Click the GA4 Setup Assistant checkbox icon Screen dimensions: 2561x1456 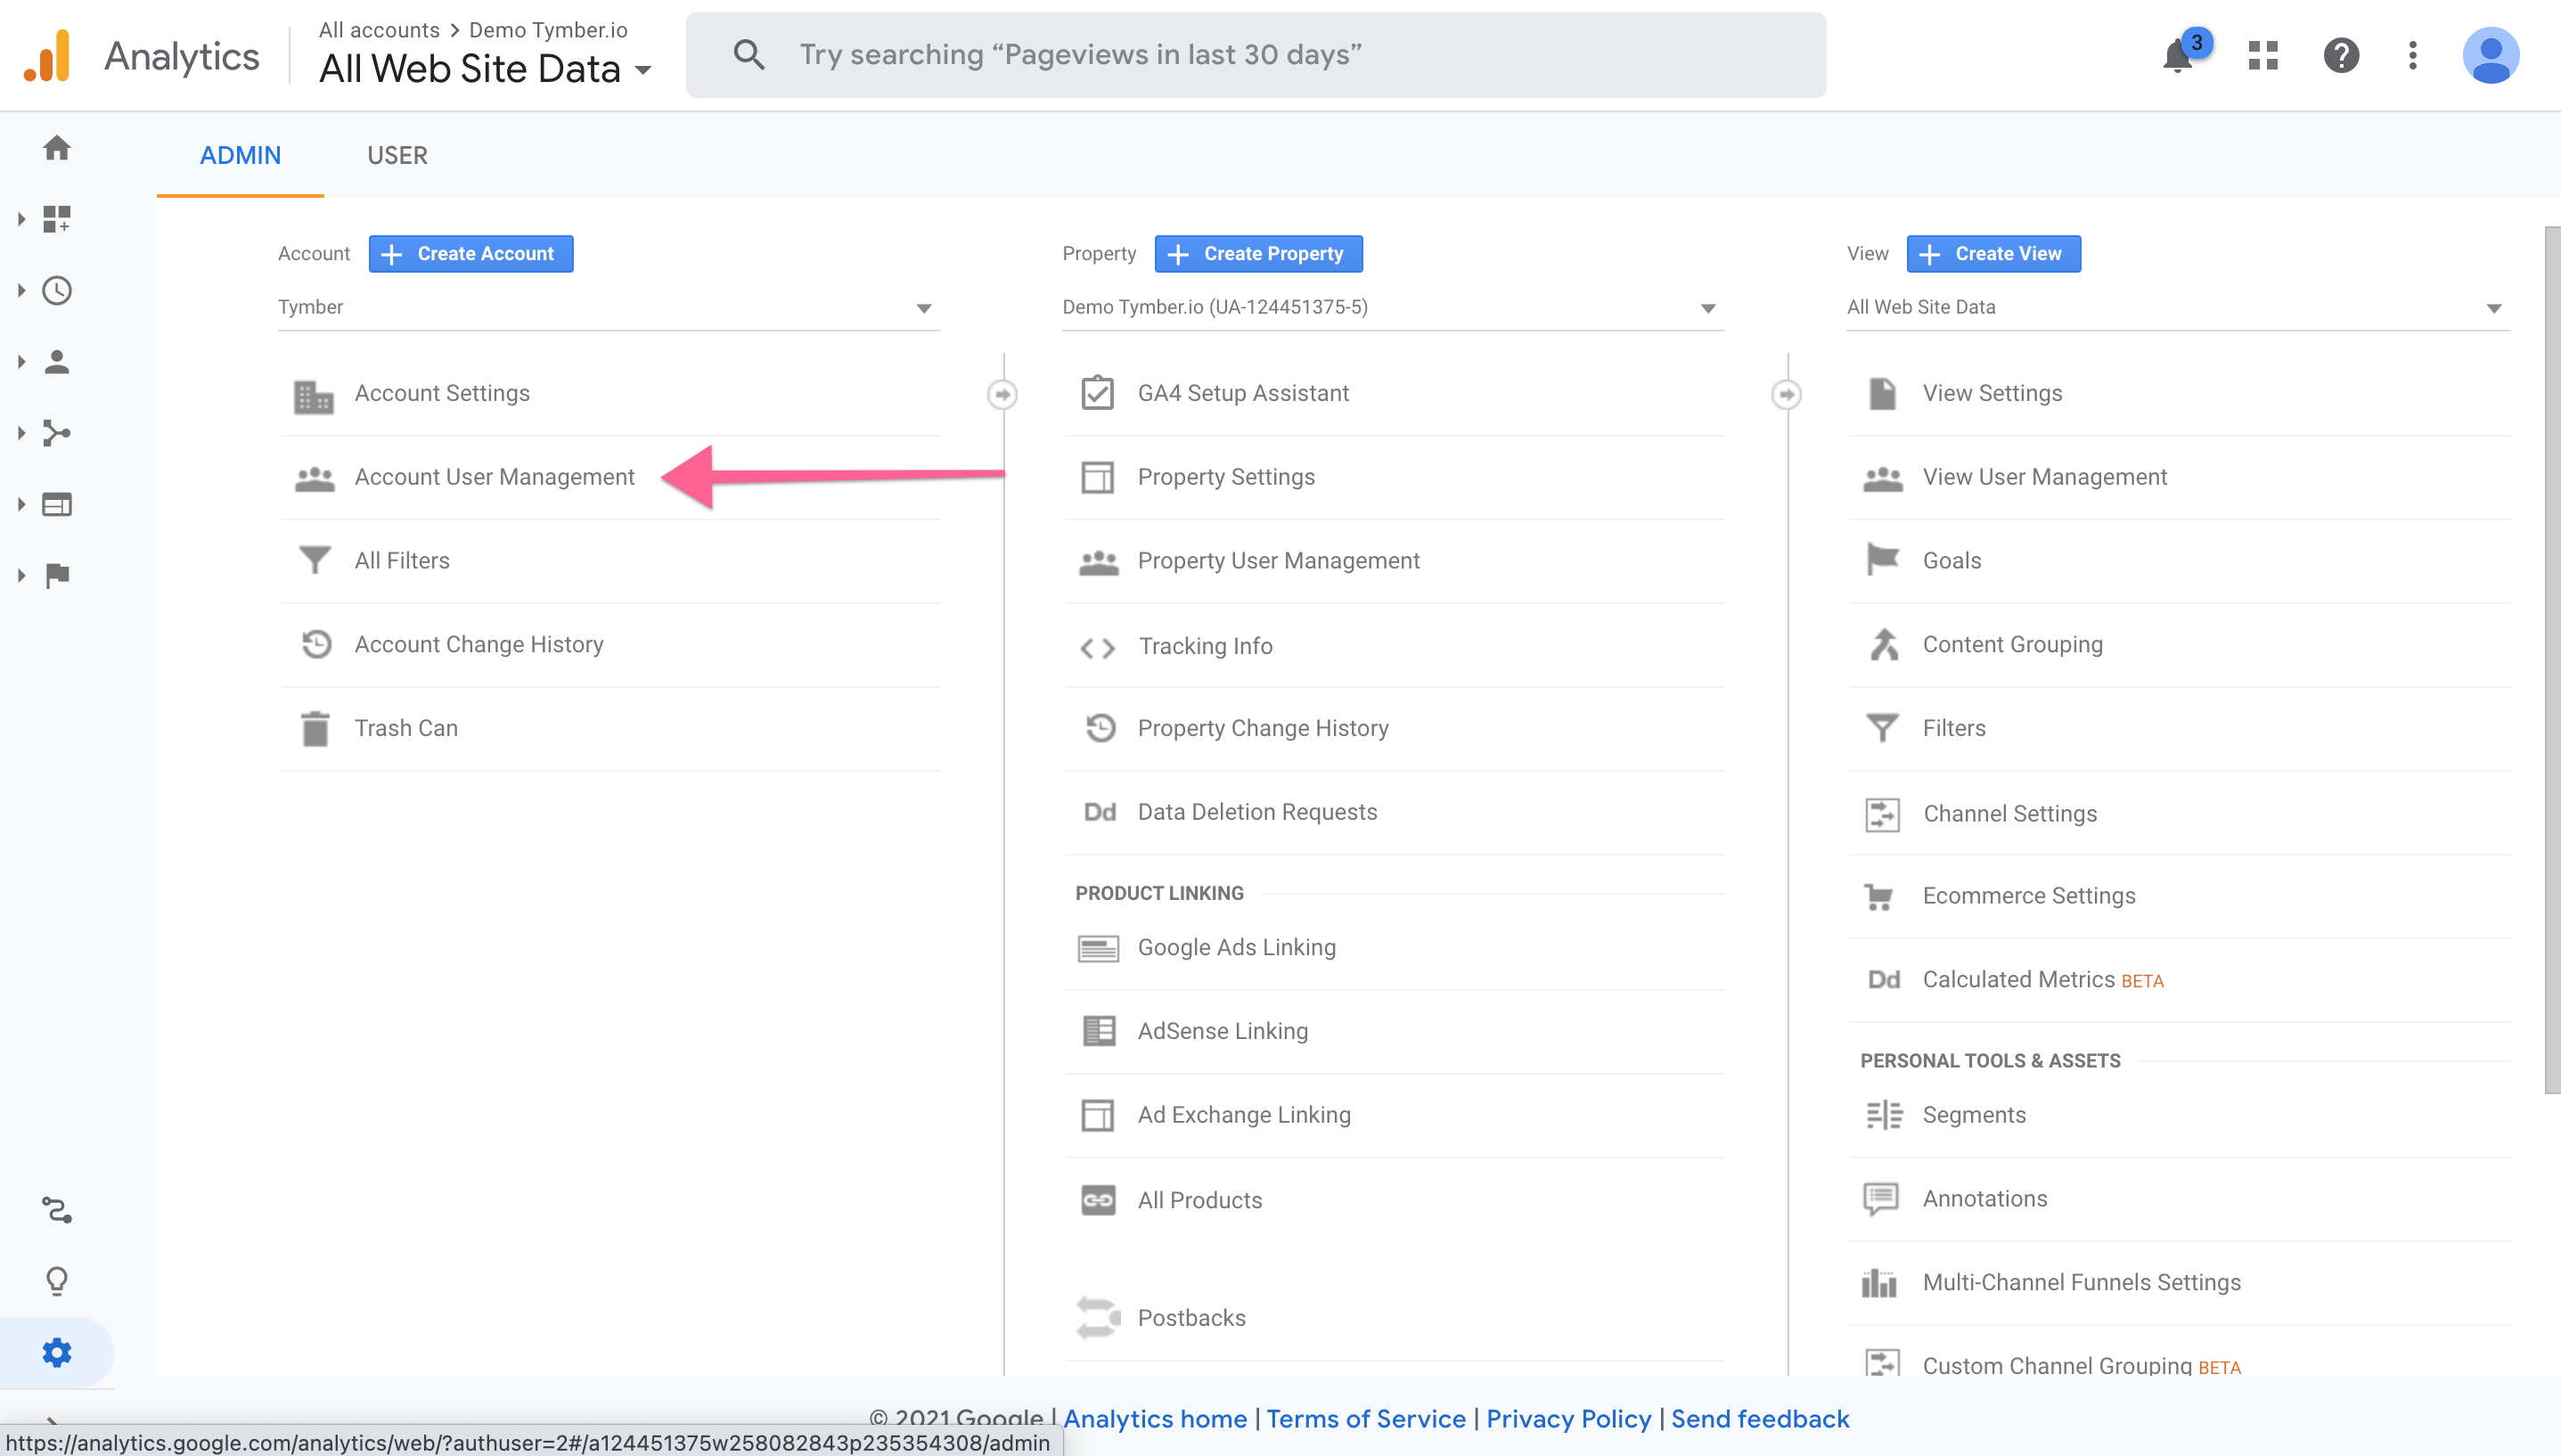pos(1097,393)
